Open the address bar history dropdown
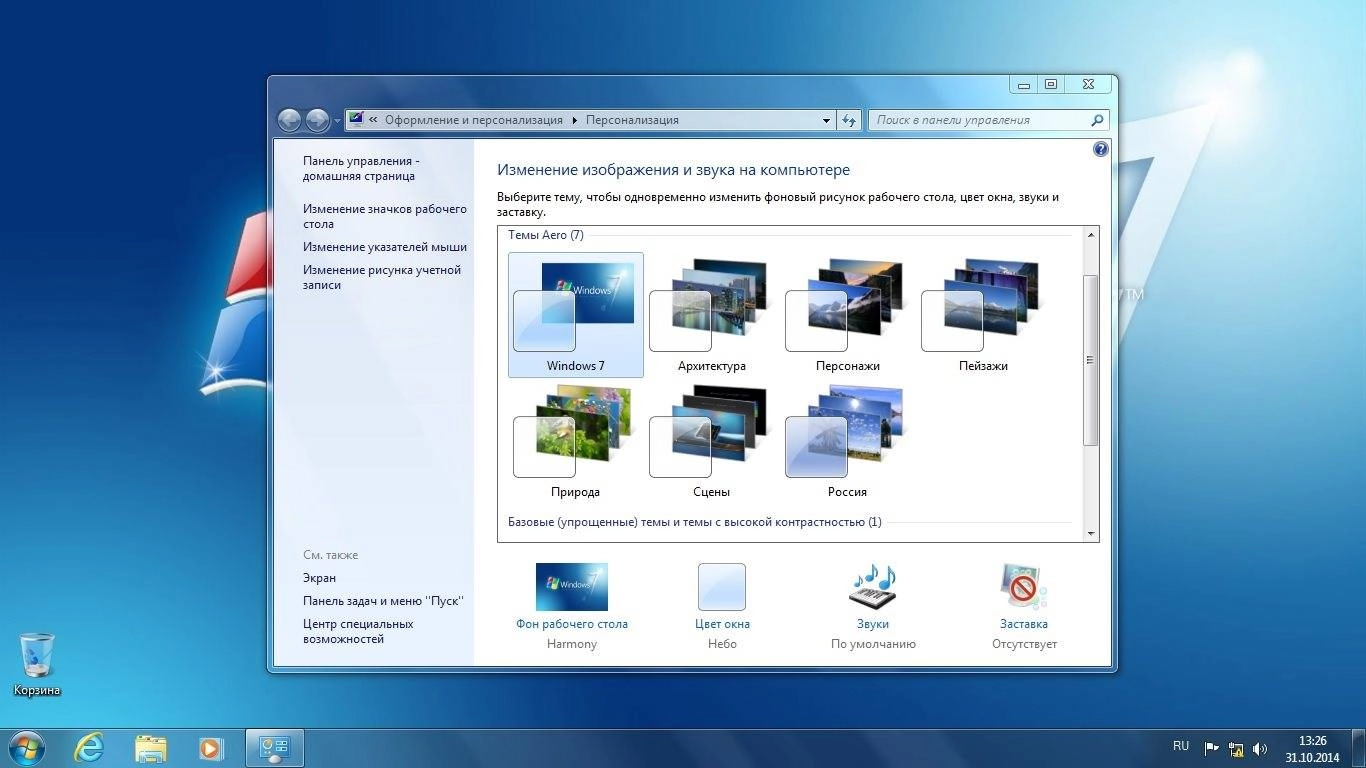The width and height of the screenshot is (1366, 768). click(826, 120)
